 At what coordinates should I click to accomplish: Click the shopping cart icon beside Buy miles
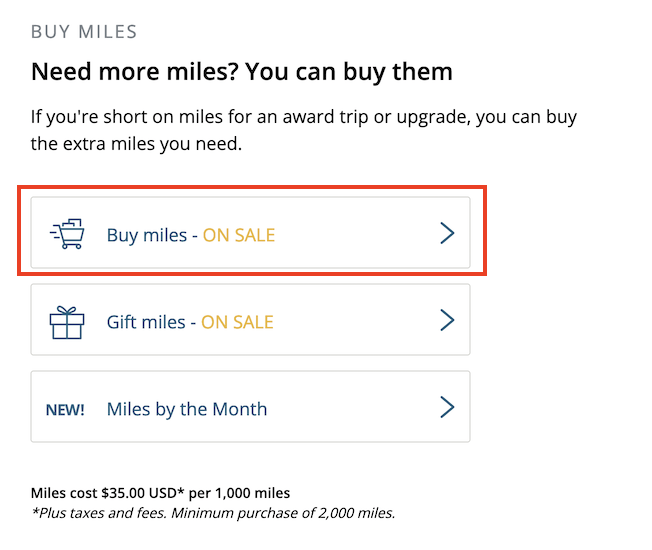click(x=67, y=234)
